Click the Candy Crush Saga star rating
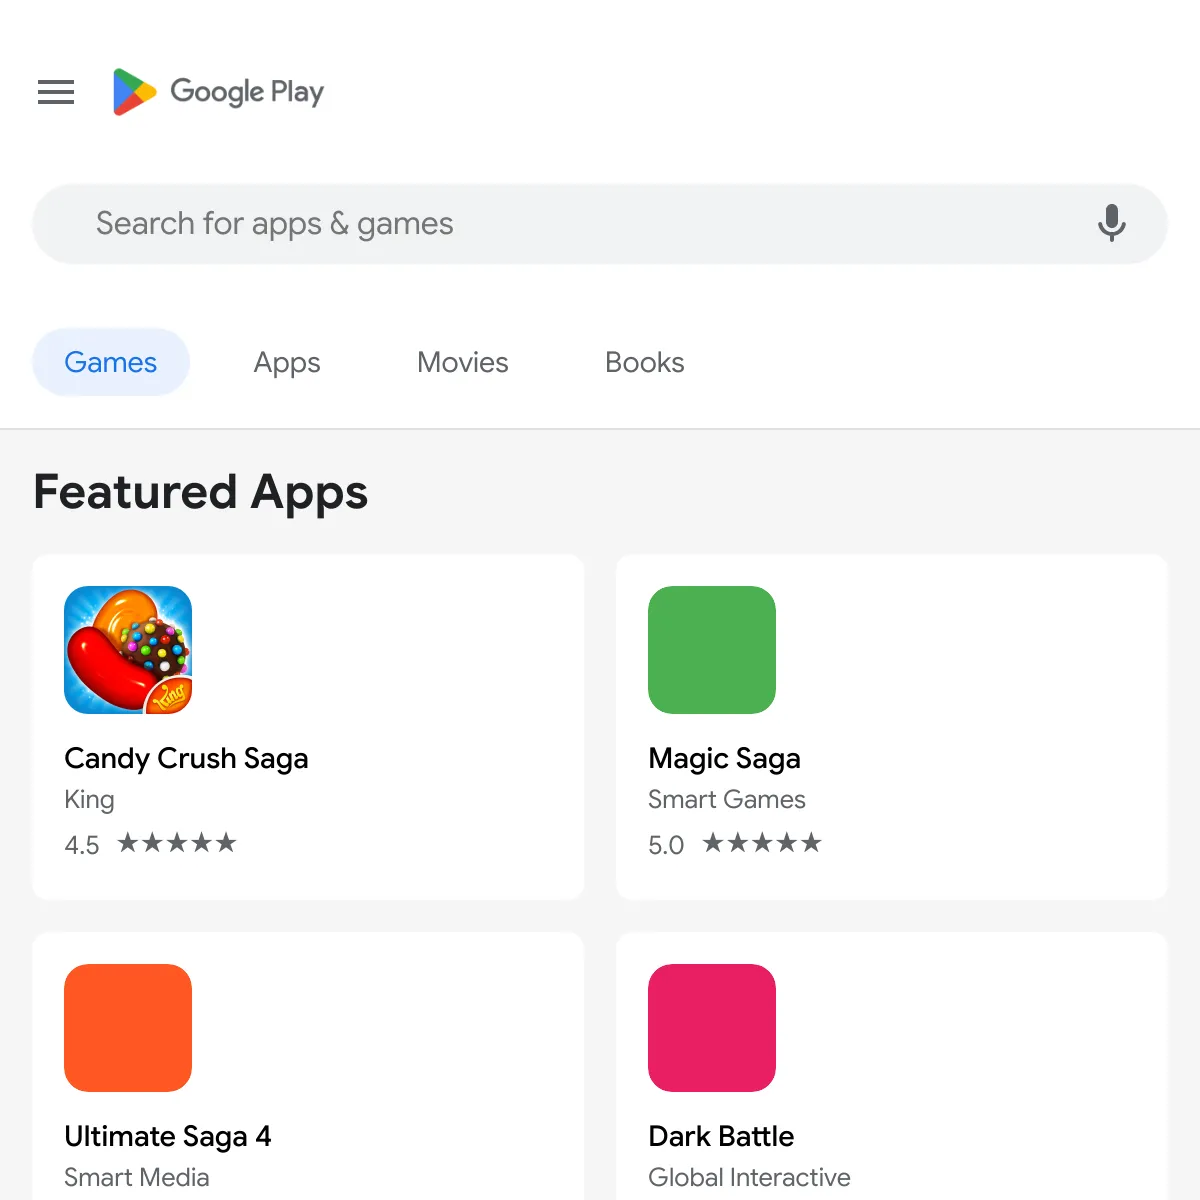The width and height of the screenshot is (1200, 1200). tap(176, 843)
